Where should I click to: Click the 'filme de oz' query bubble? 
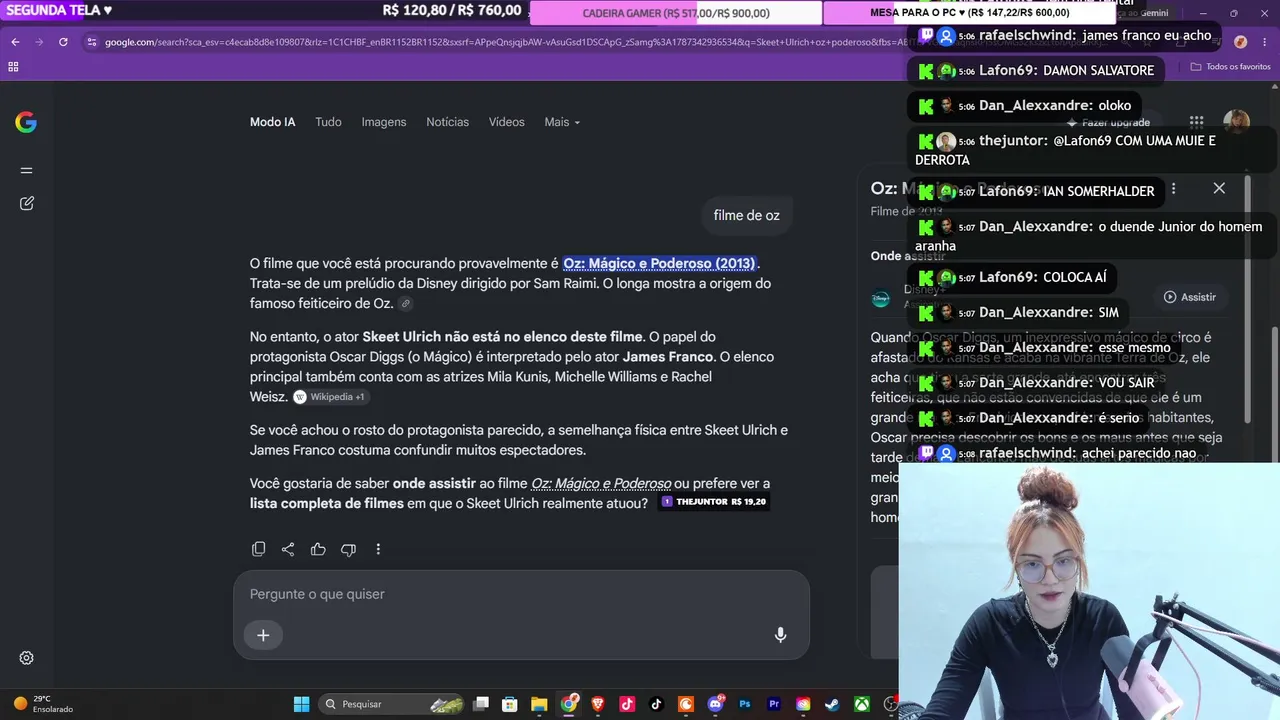(746, 215)
